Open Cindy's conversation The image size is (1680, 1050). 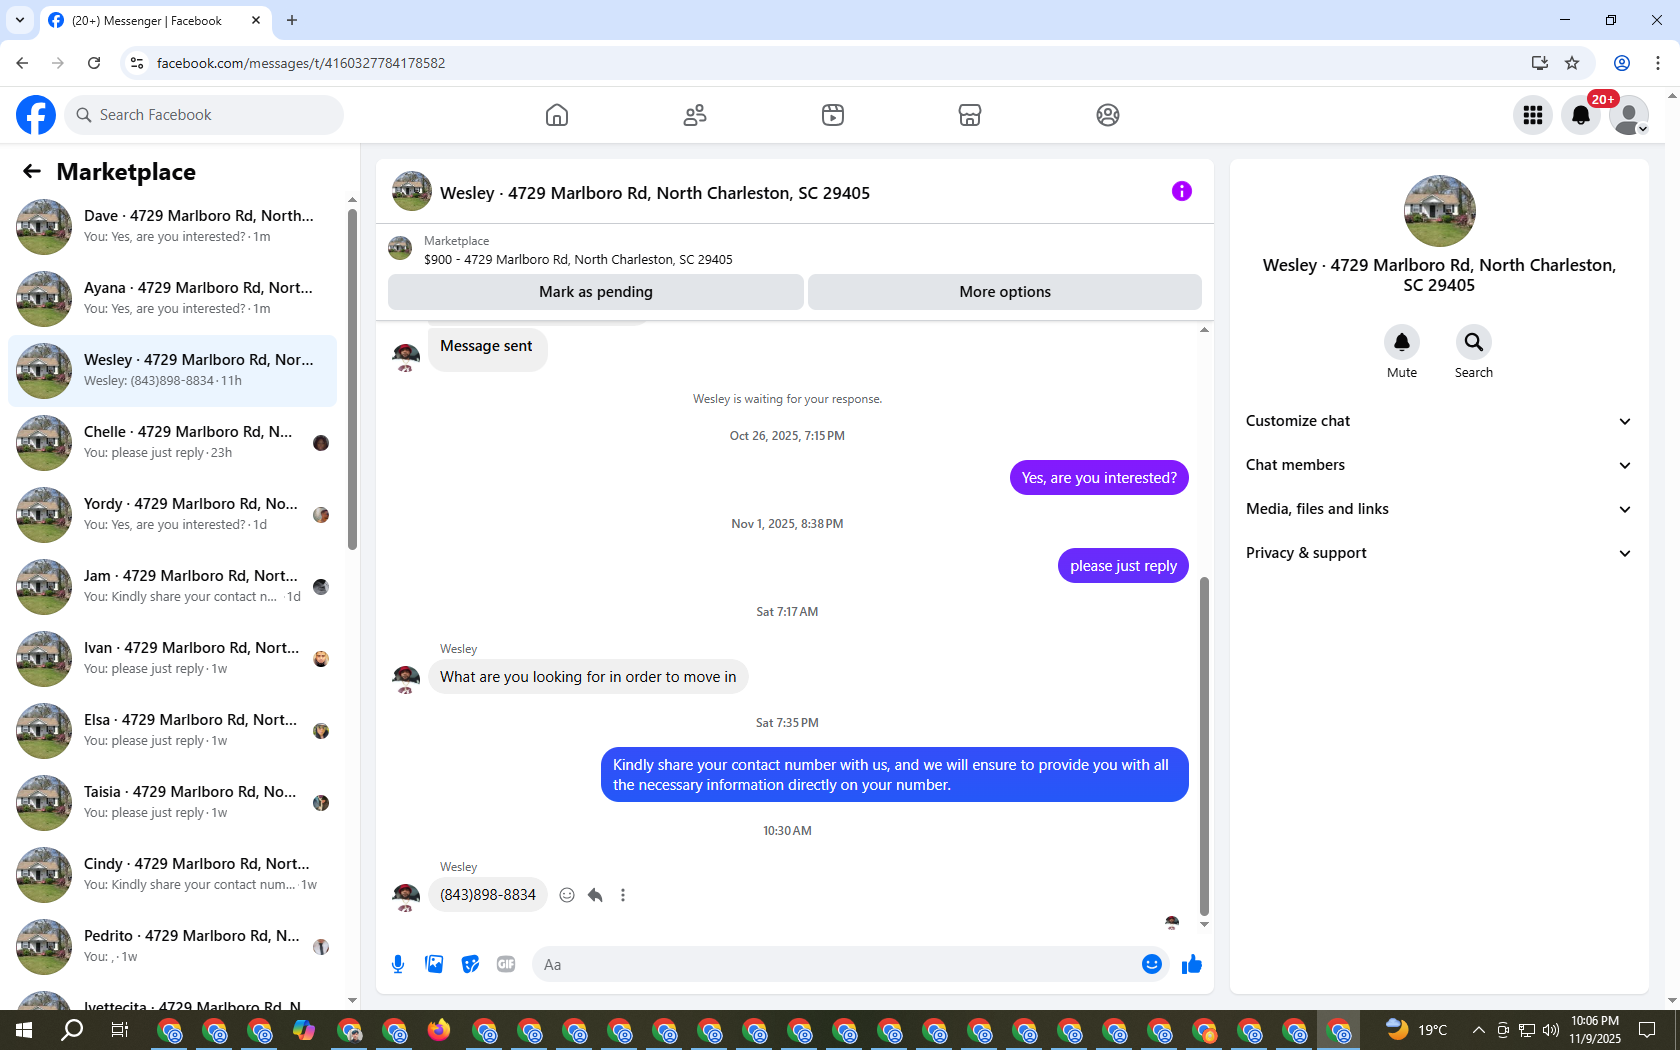tap(172, 875)
